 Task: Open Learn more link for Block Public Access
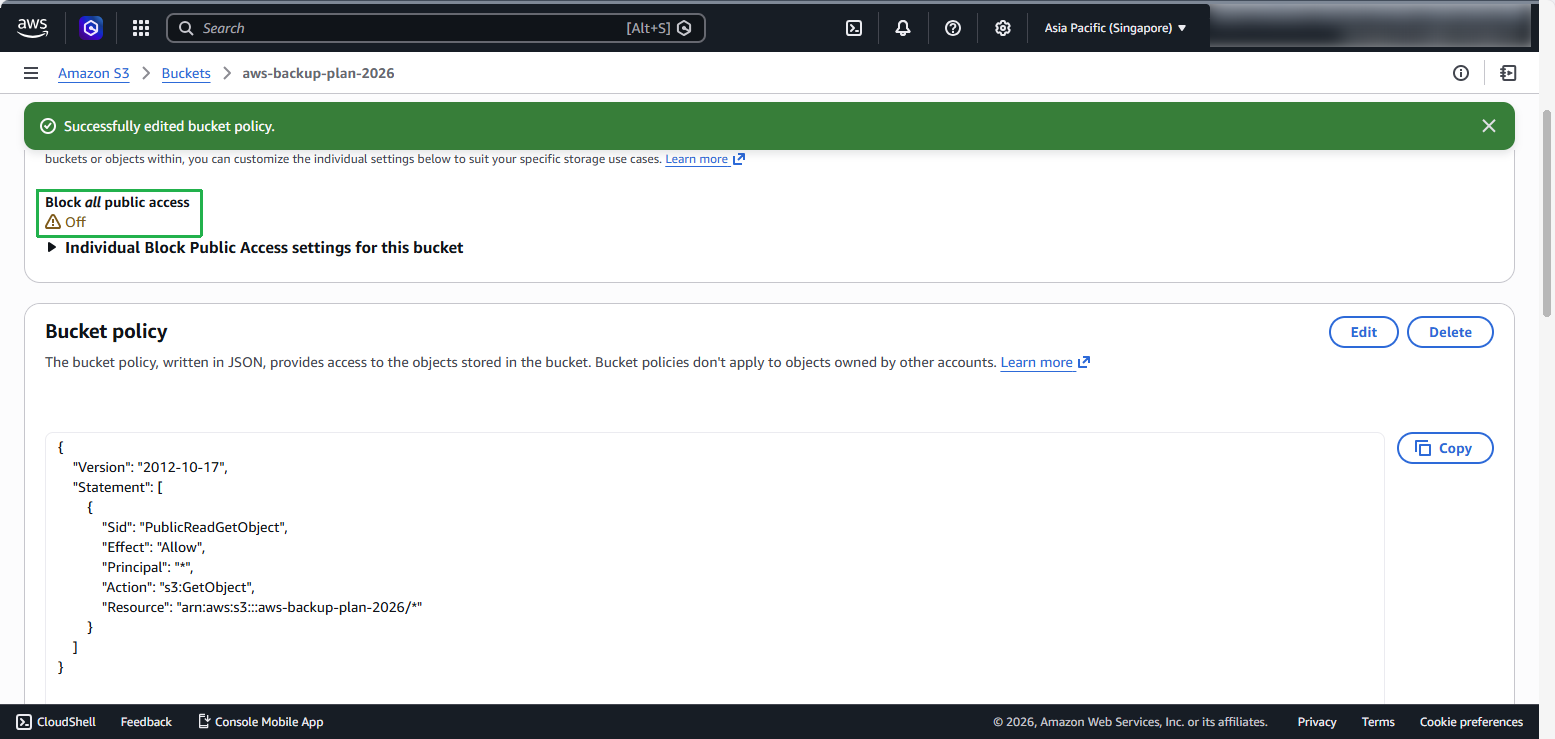pyautogui.click(x=697, y=159)
